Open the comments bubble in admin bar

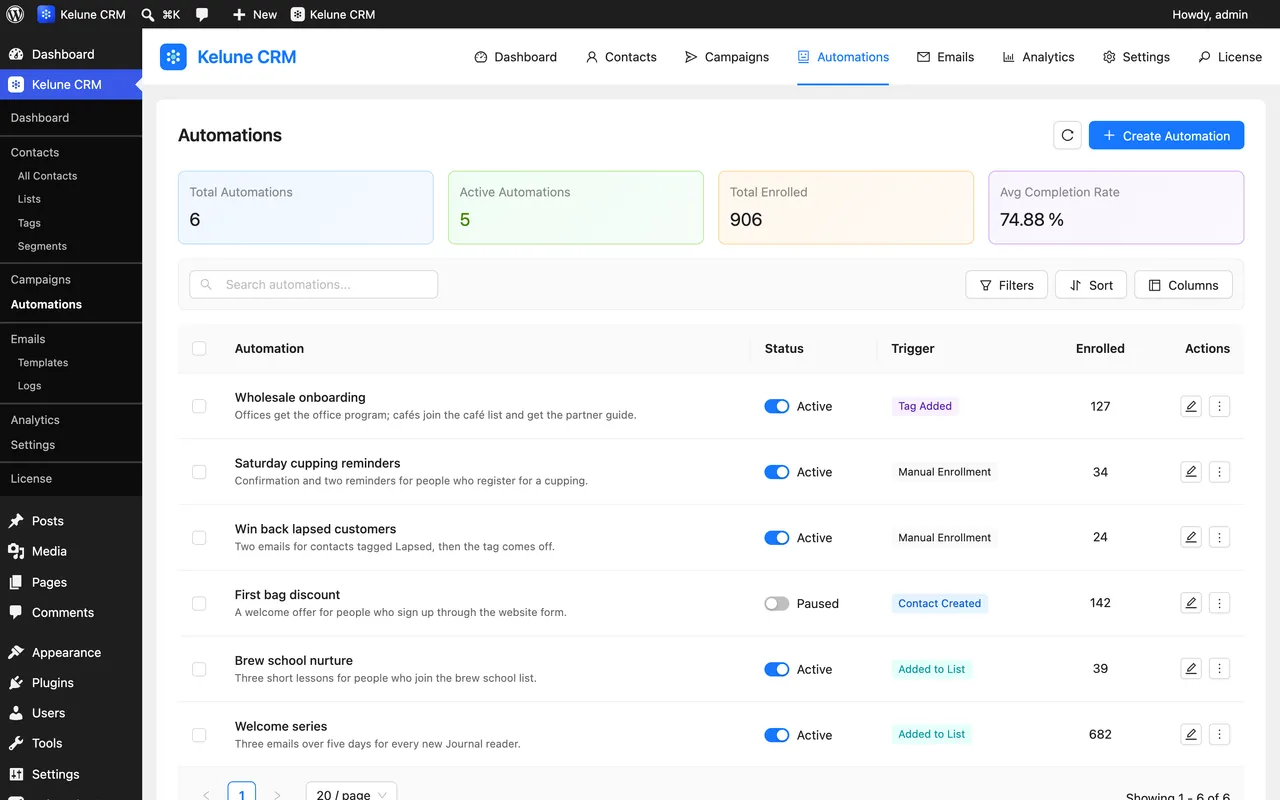tap(202, 14)
